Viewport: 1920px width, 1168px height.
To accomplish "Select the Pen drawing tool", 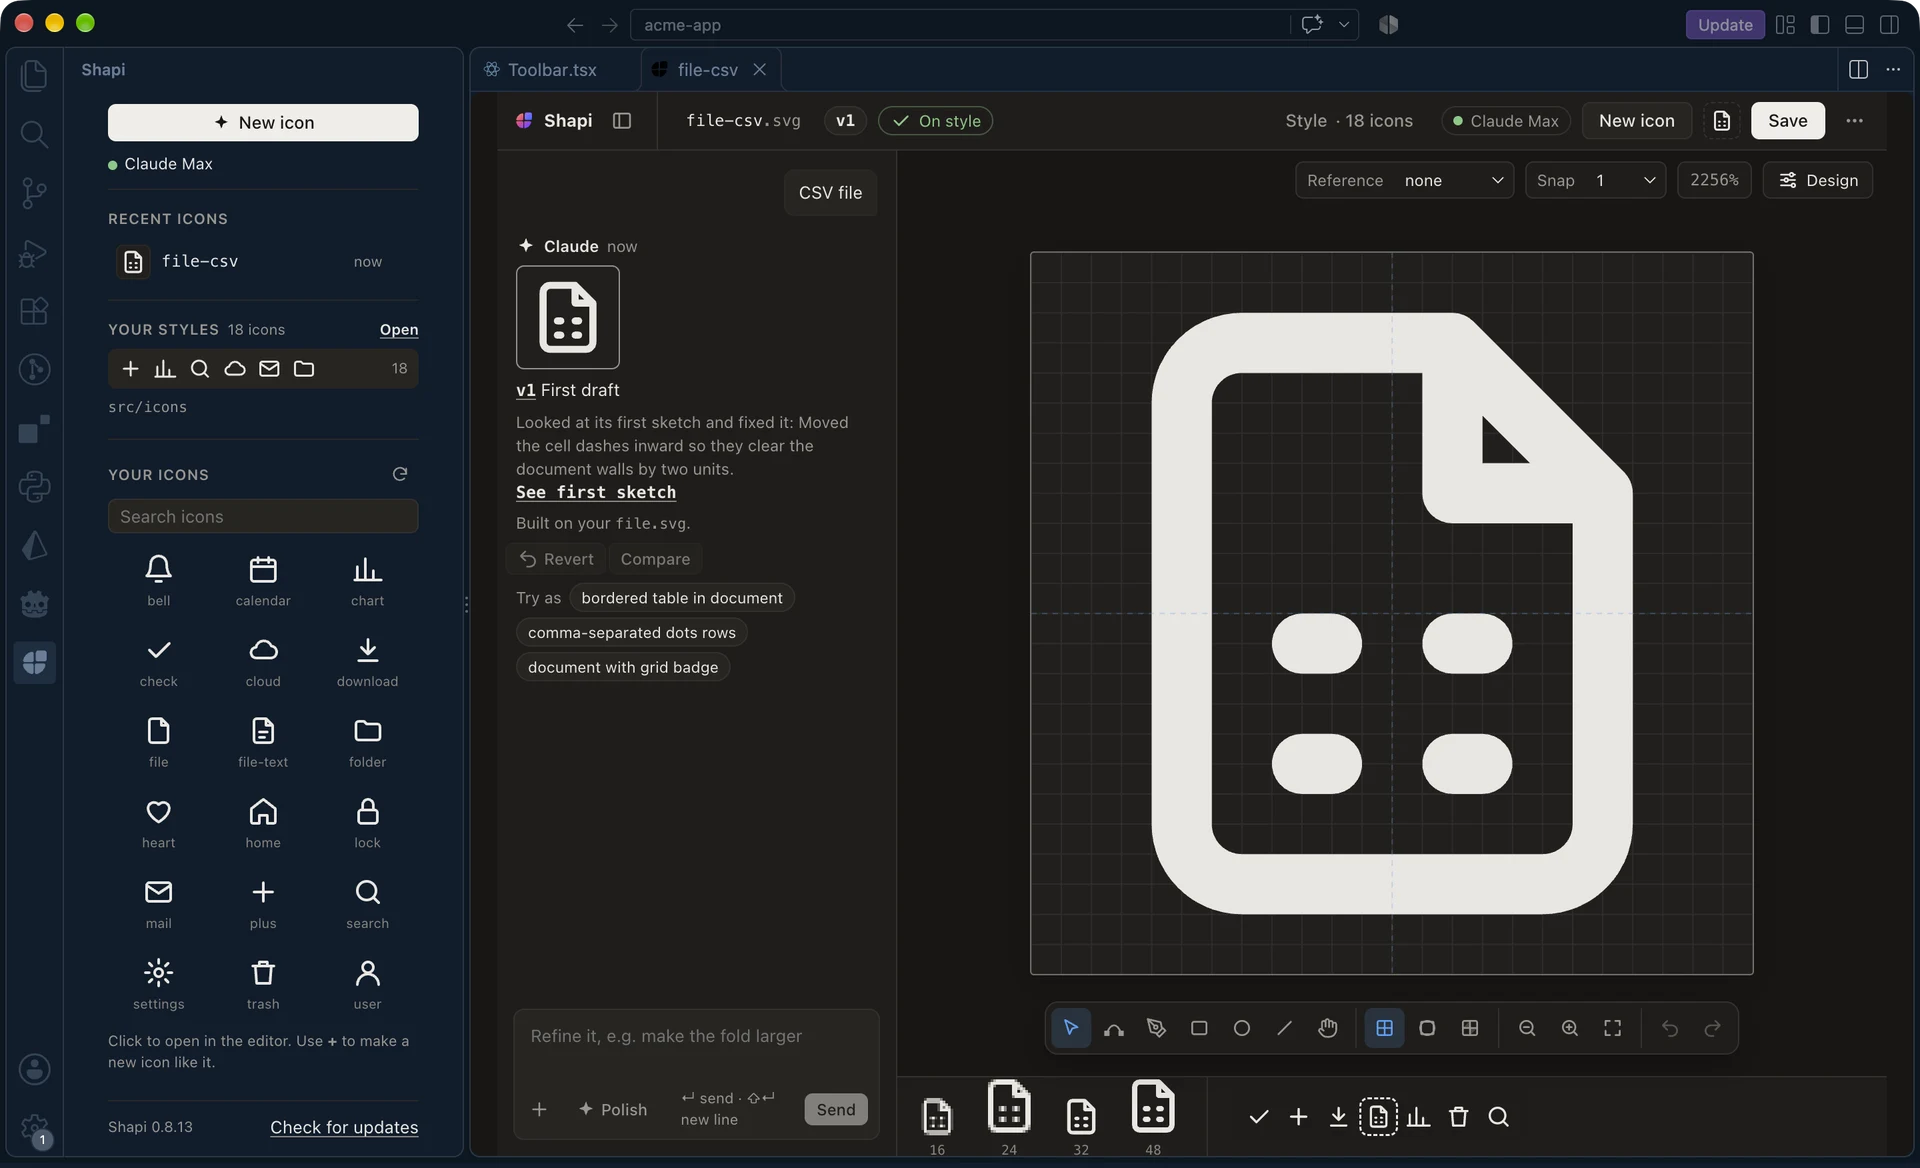I will tap(1157, 1028).
